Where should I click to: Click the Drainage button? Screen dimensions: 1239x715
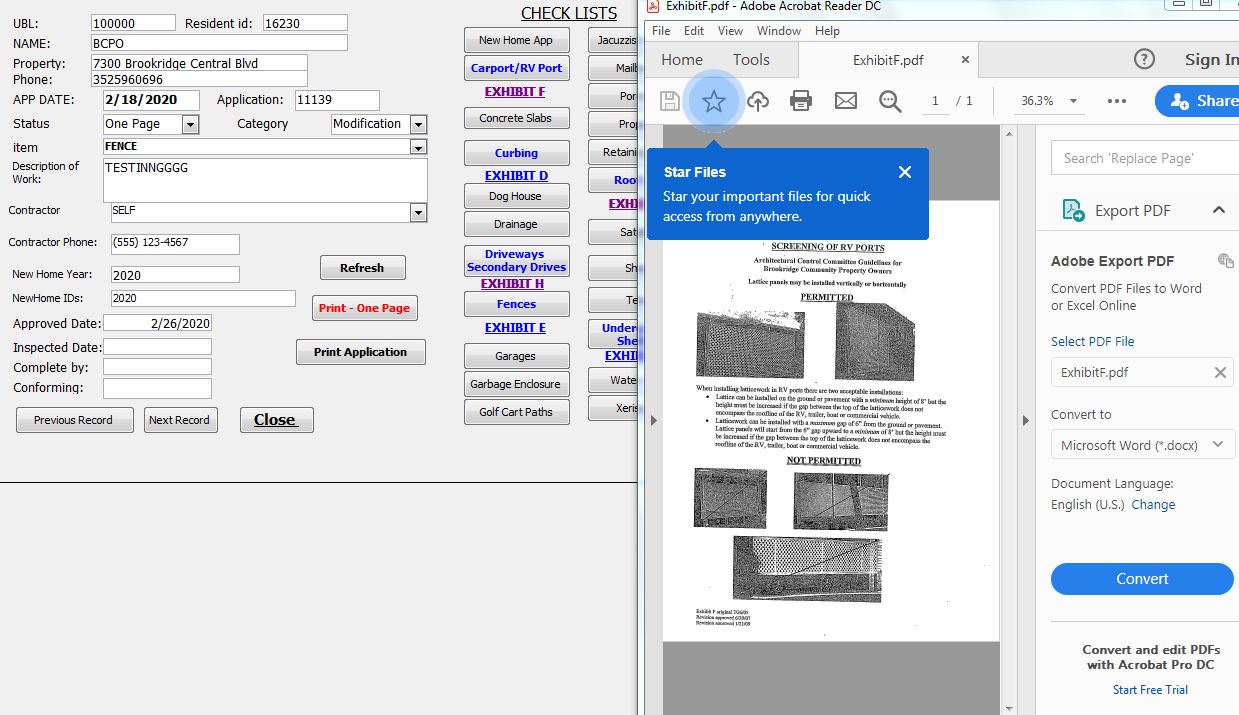point(516,224)
